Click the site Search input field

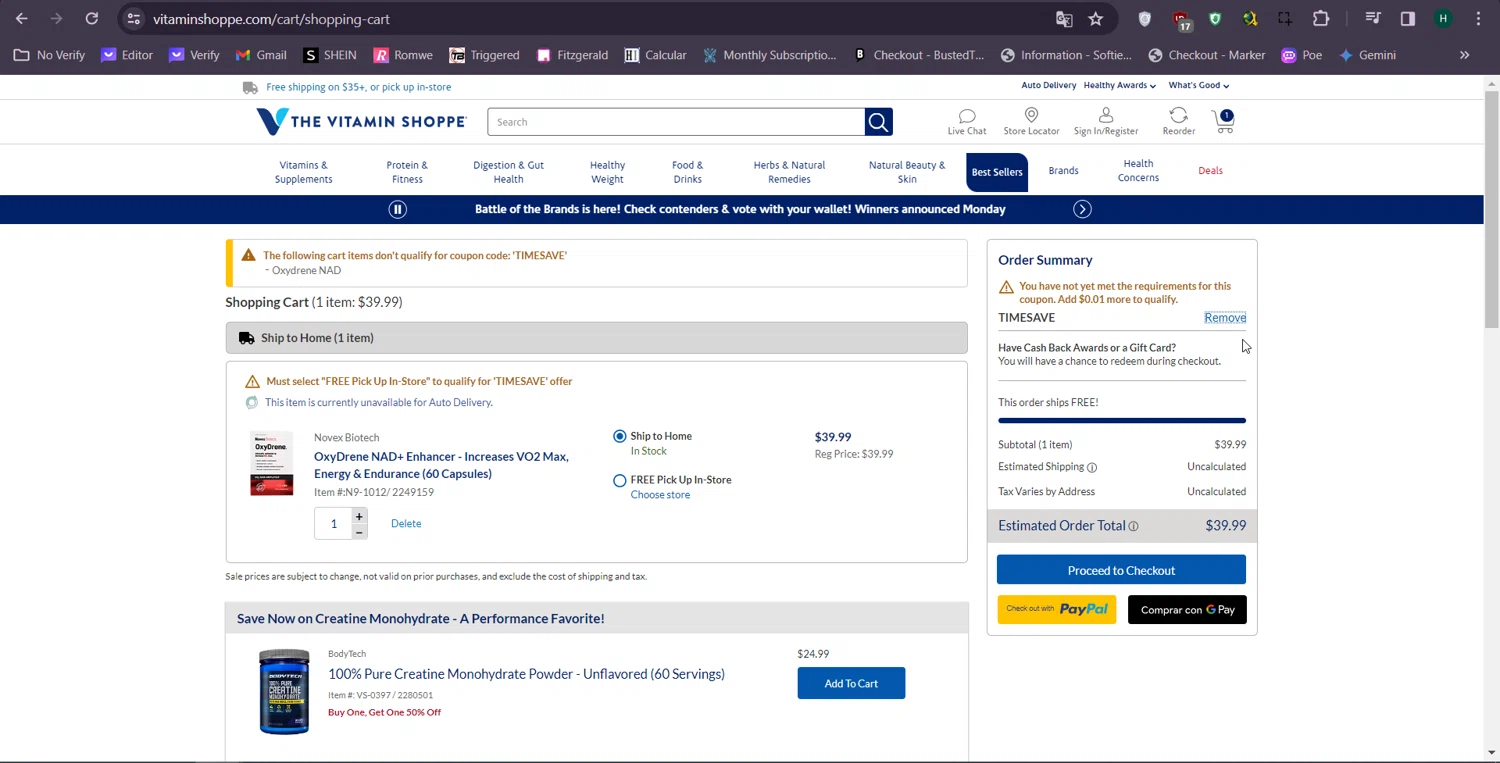[x=676, y=122]
